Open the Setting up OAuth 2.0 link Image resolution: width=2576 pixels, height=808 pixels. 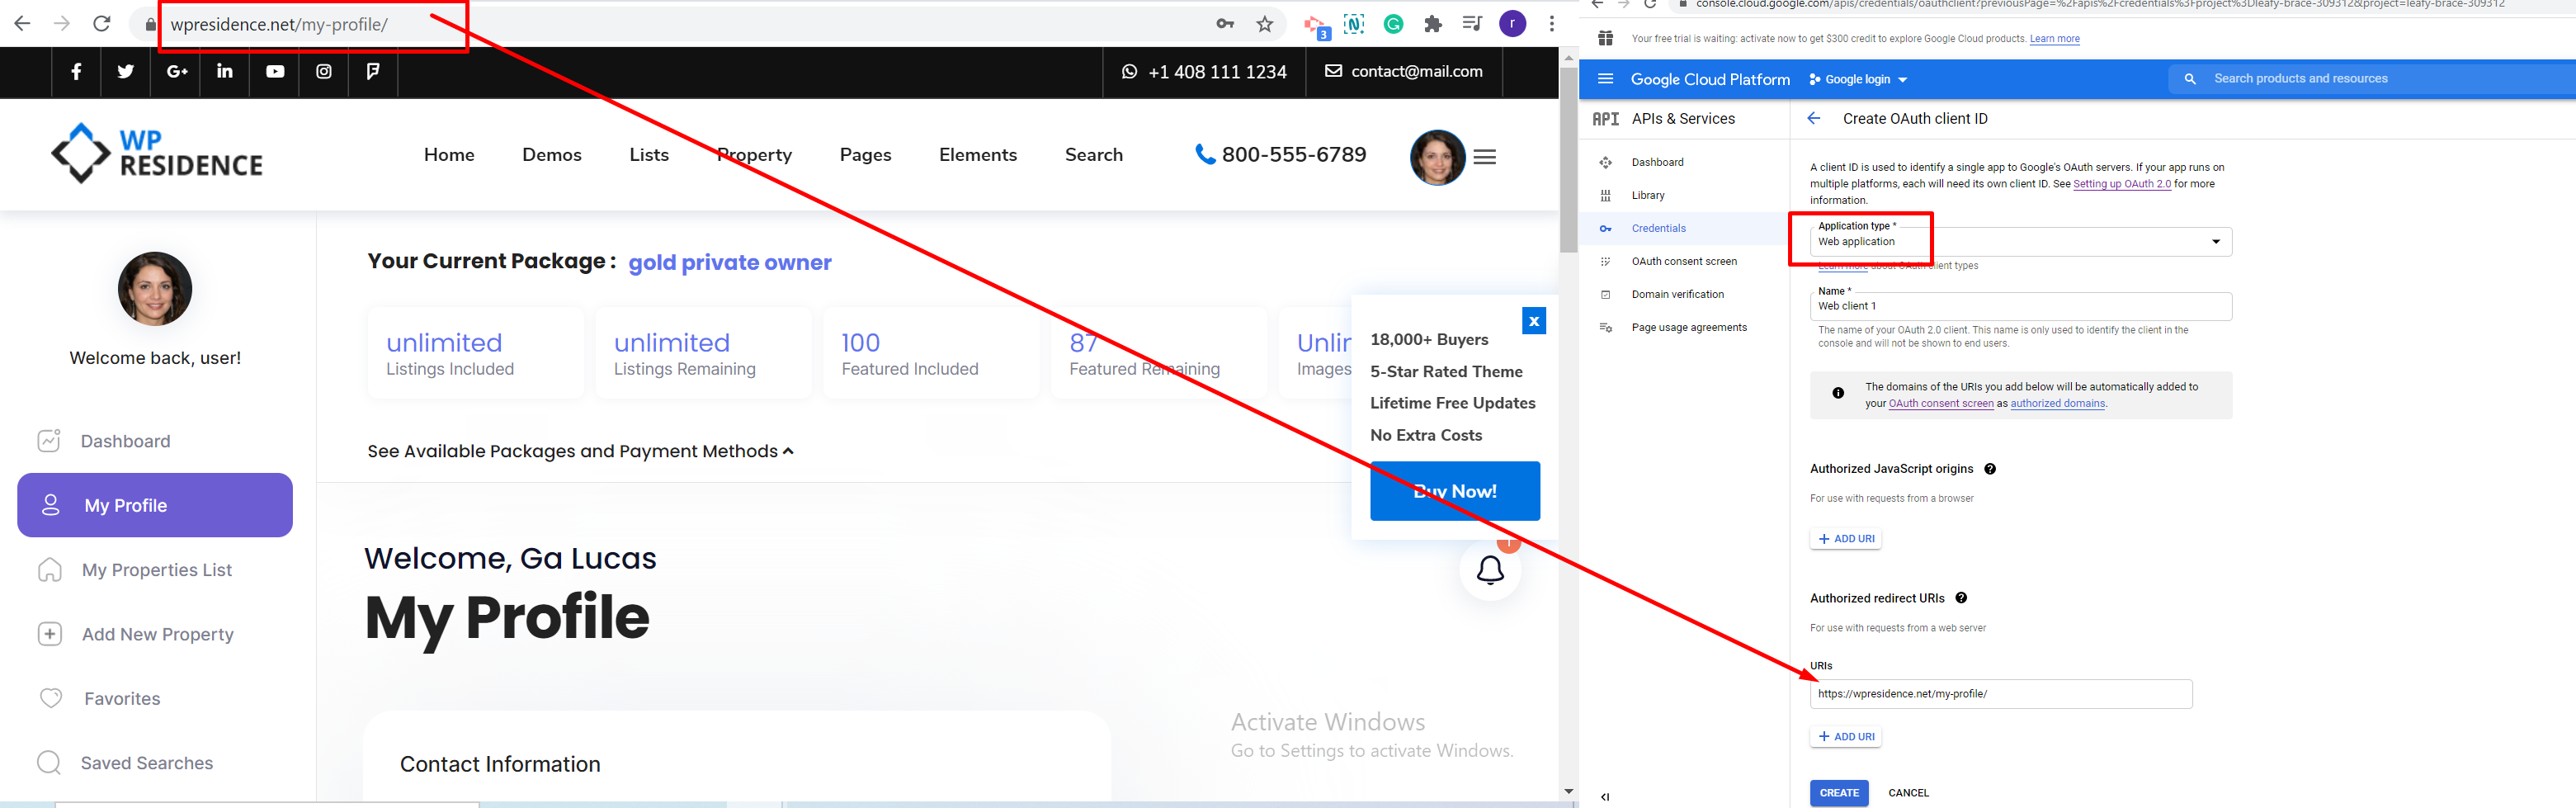click(2121, 184)
